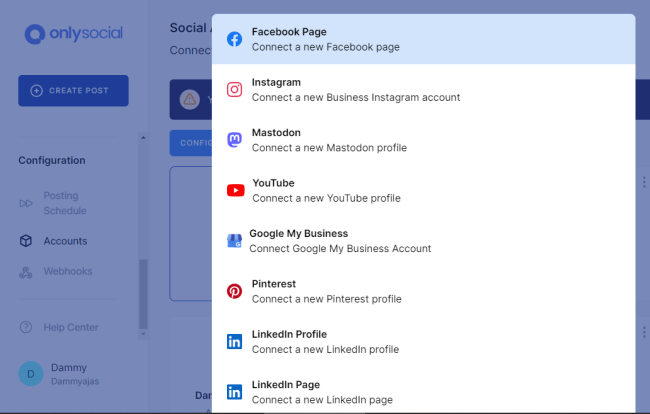Click sidebar scrollbar up arrow
650x414 pixels.
pos(143,137)
